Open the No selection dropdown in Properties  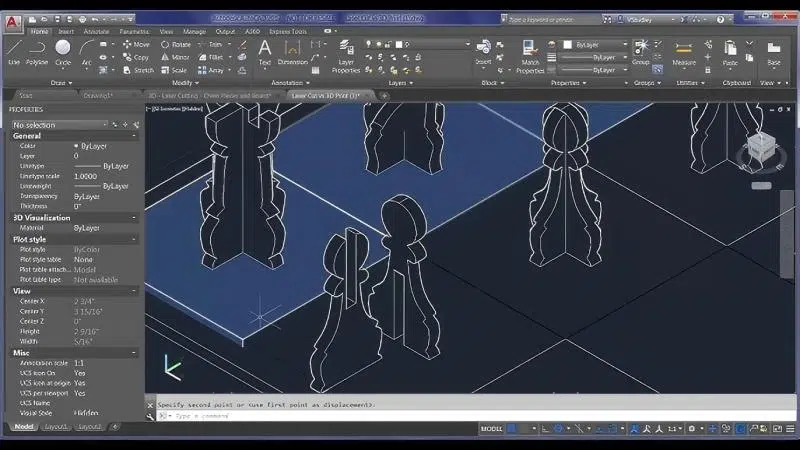tap(60, 124)
